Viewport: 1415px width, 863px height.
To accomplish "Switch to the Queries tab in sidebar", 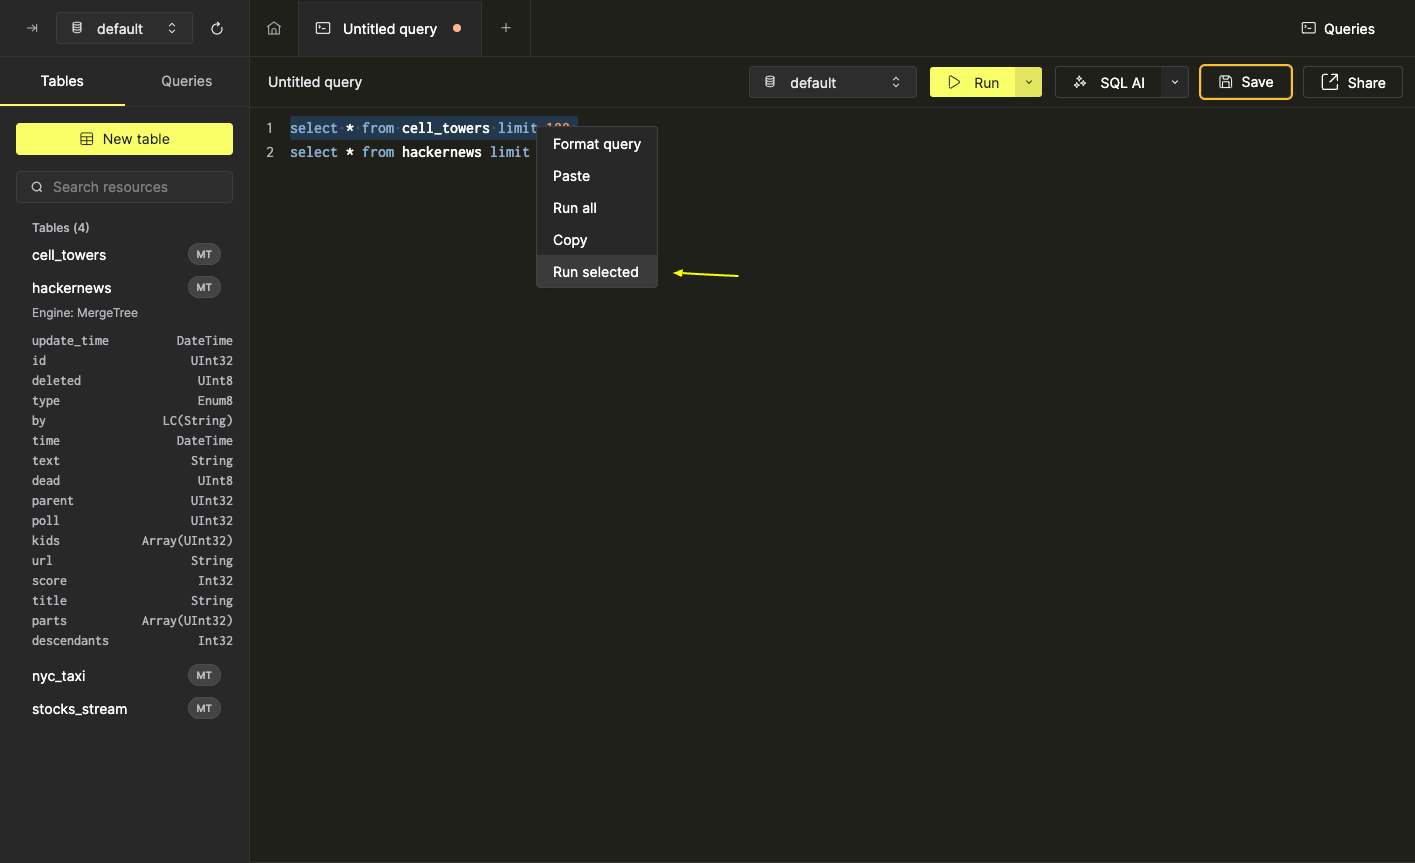I will [186, 81].
